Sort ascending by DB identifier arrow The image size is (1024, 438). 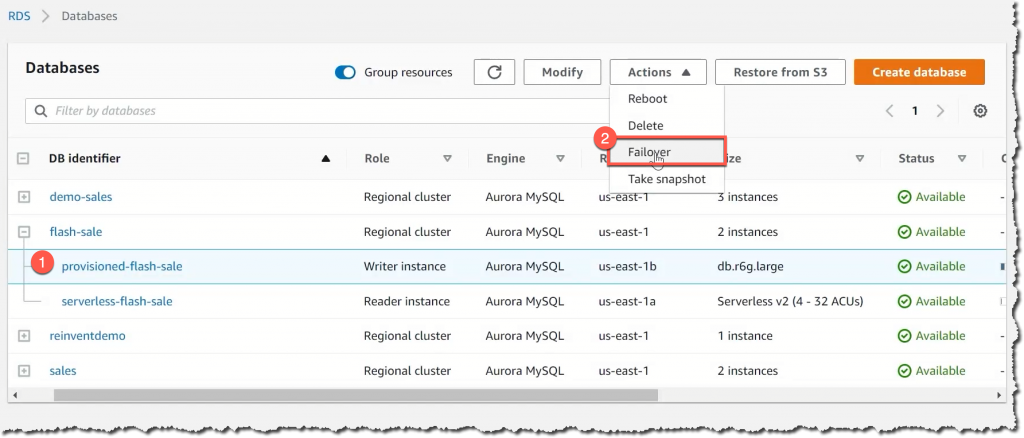tap(326, 159)
